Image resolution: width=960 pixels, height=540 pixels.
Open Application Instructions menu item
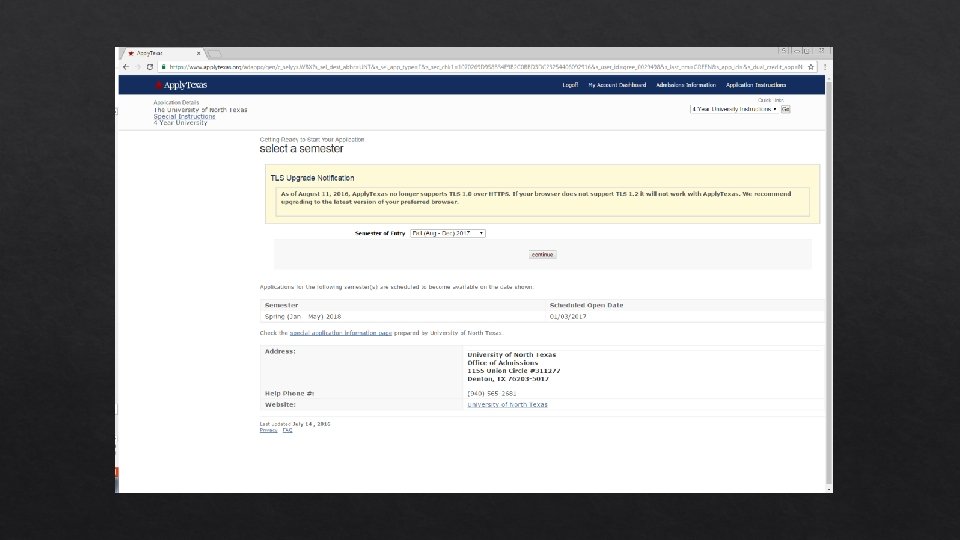[756, 85]
